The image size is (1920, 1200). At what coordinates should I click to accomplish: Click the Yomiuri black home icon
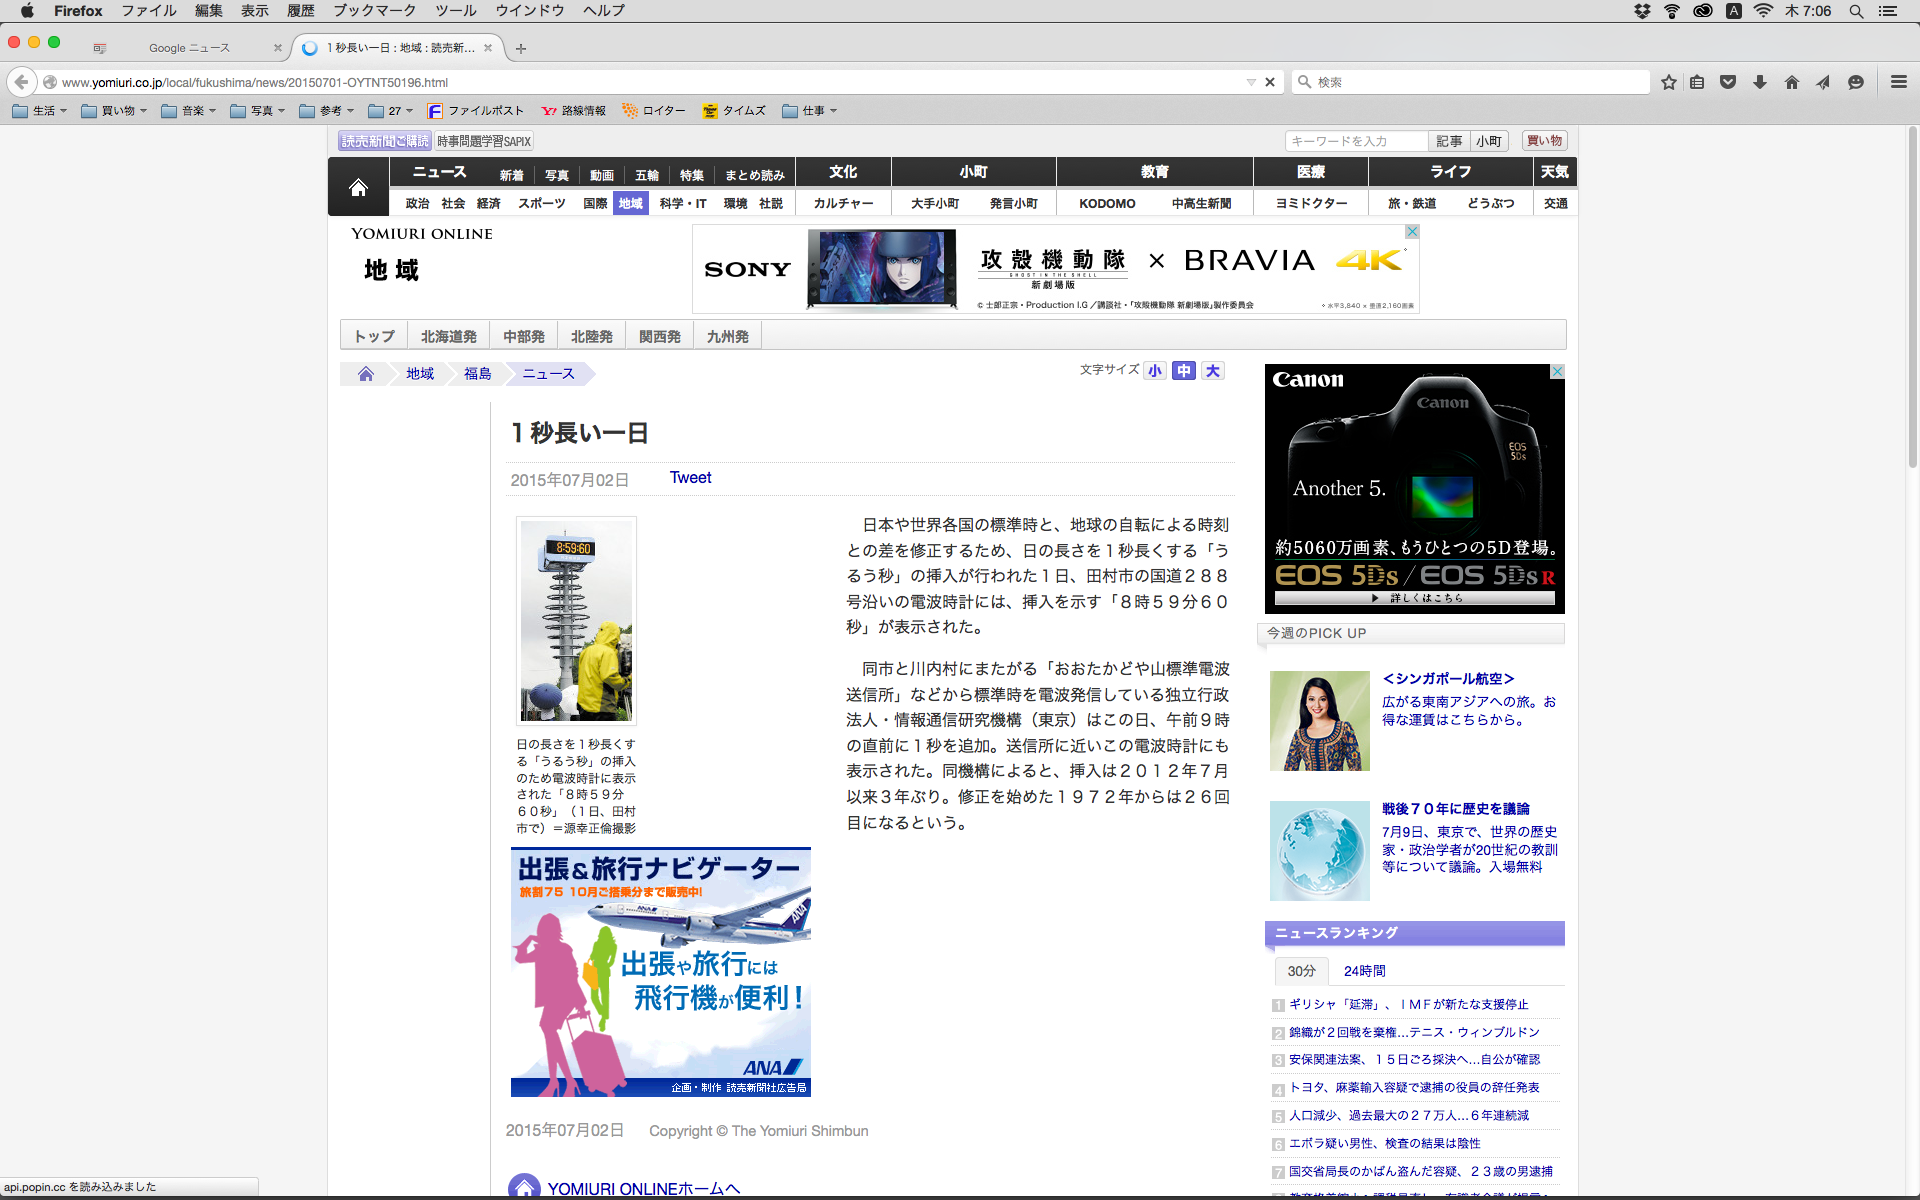(x=358, y=187)
